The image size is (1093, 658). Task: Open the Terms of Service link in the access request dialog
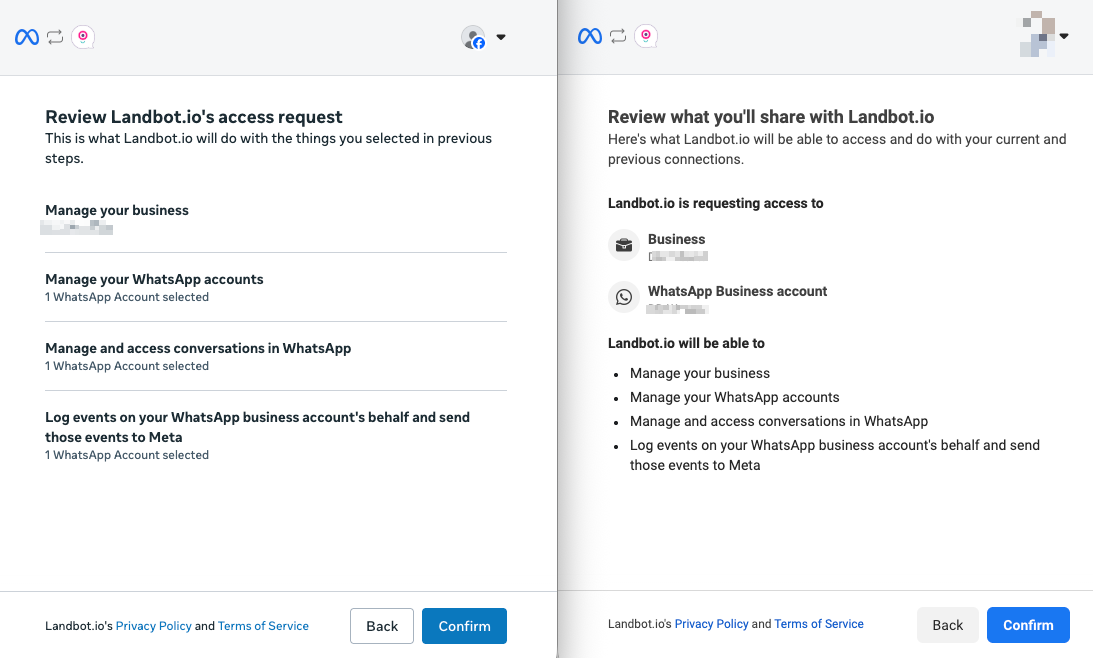(263, 626)
